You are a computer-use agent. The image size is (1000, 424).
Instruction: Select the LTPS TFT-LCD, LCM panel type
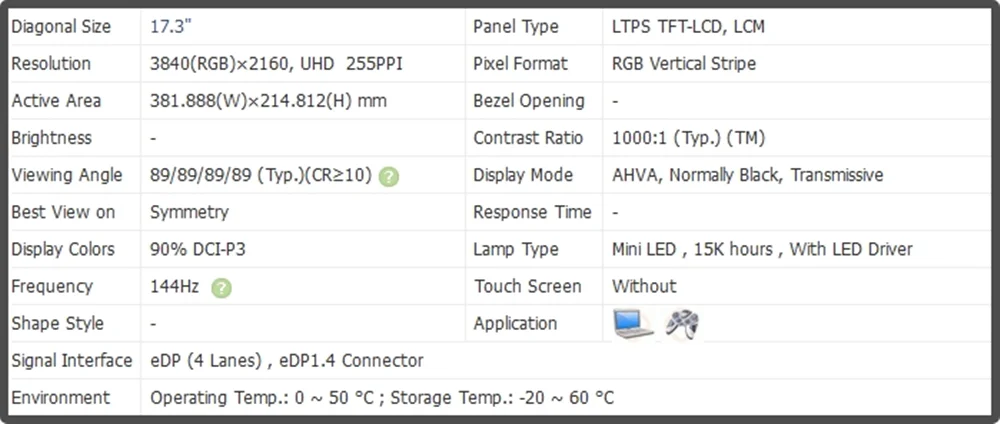tap(688, 27)
